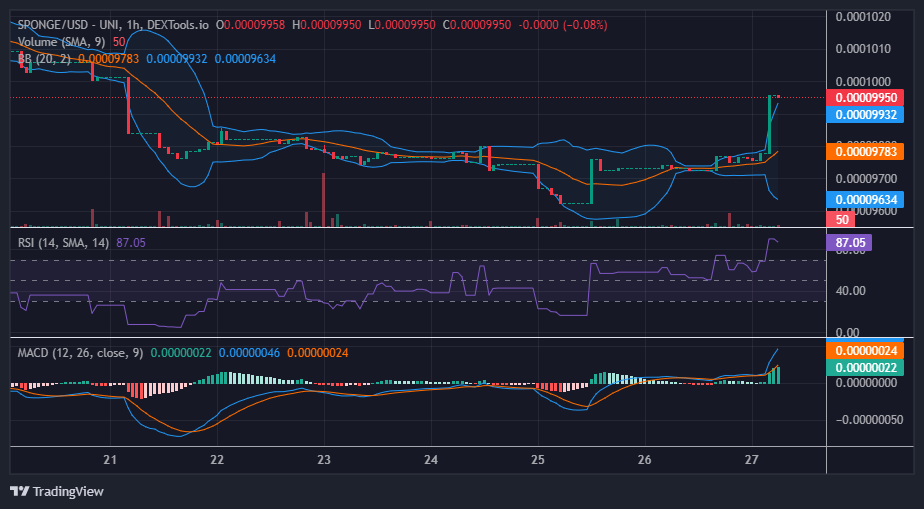The height and width of the screenshot is (509, 924).
Task: Click the orange basis tag 0.00009783
Action: [x=864, y=151]
